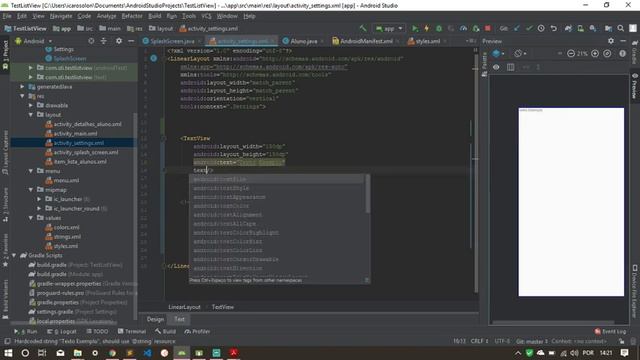Toggle the Layout Captures tool window
Image resolution: width=640 pixels, height=360 pixels.
tap(5, 152)
